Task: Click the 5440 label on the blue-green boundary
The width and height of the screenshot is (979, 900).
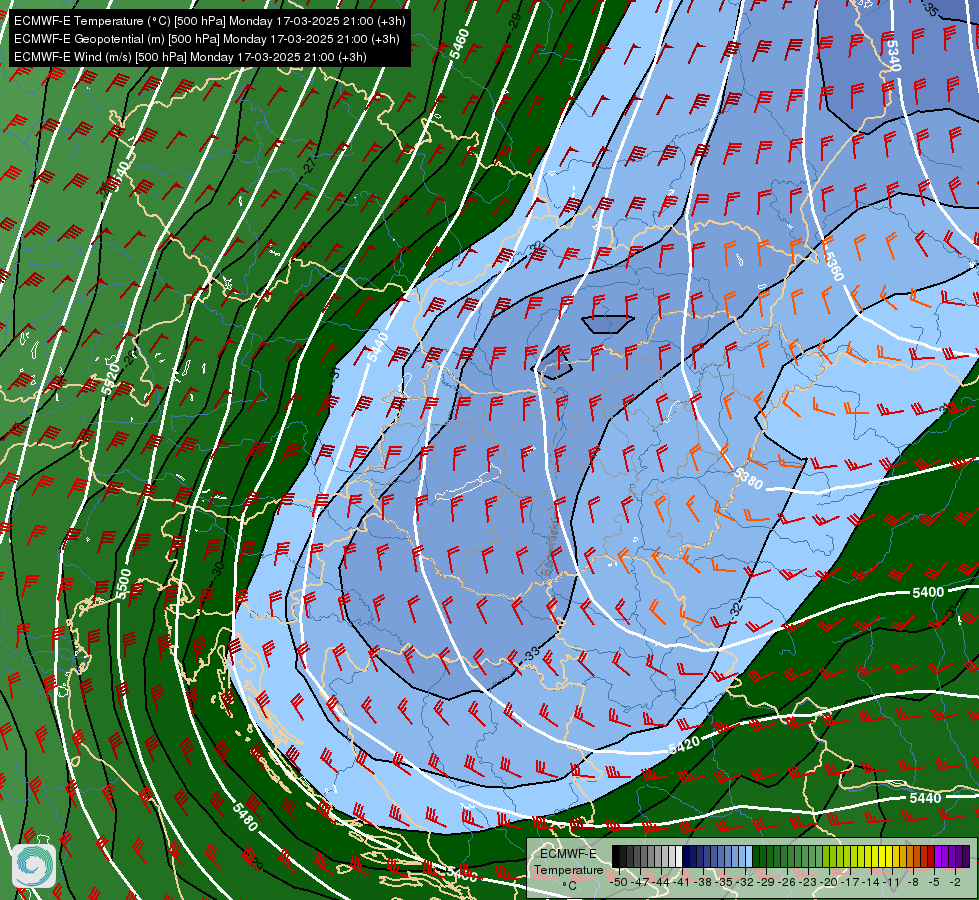Action: click(378, 348)
